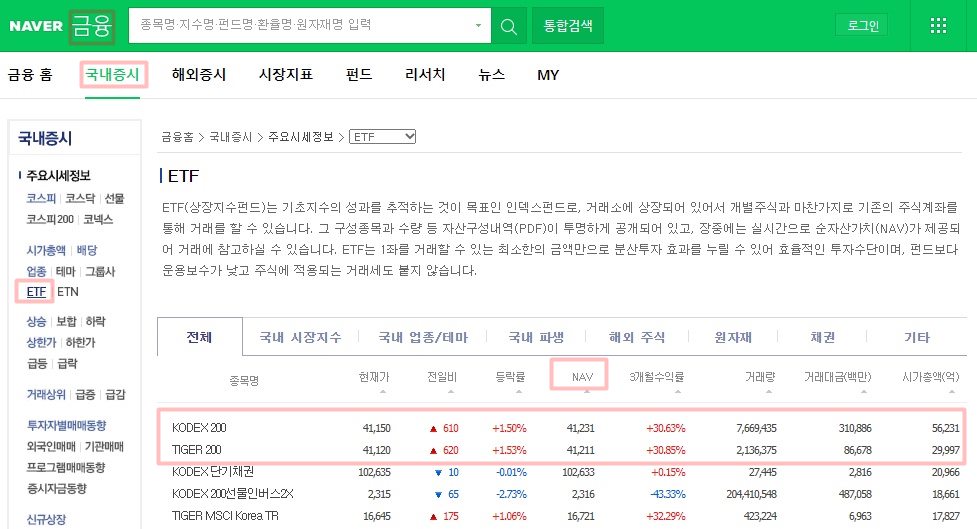The height and width of the screenshot is (529, 977).
Task: Sort by 현재가 column arrow
Action: 383,391
